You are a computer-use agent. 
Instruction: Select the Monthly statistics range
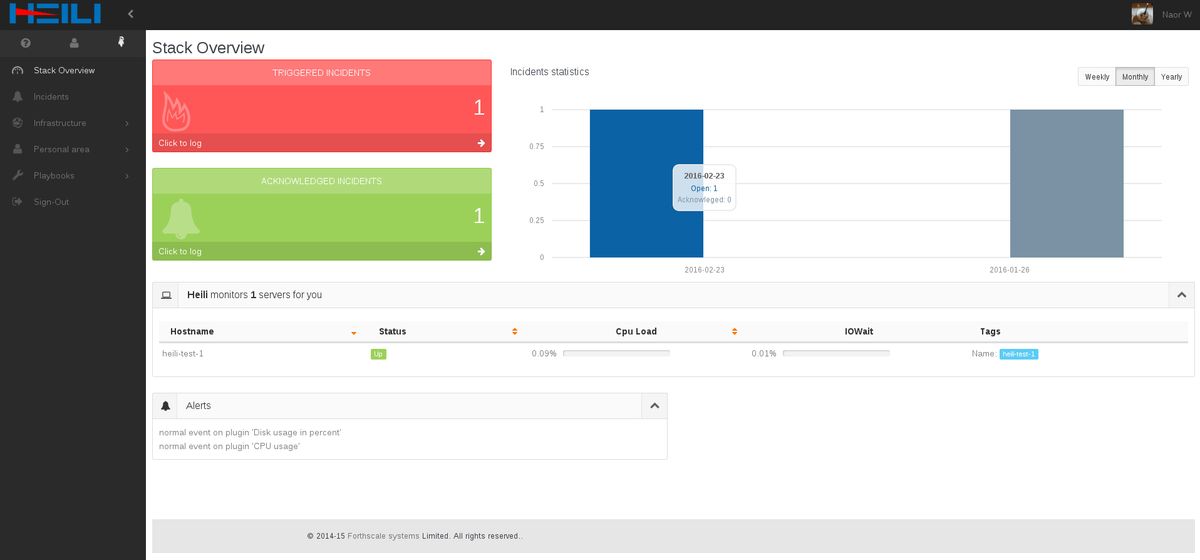pyautogui.click(x=1135, y=77)
